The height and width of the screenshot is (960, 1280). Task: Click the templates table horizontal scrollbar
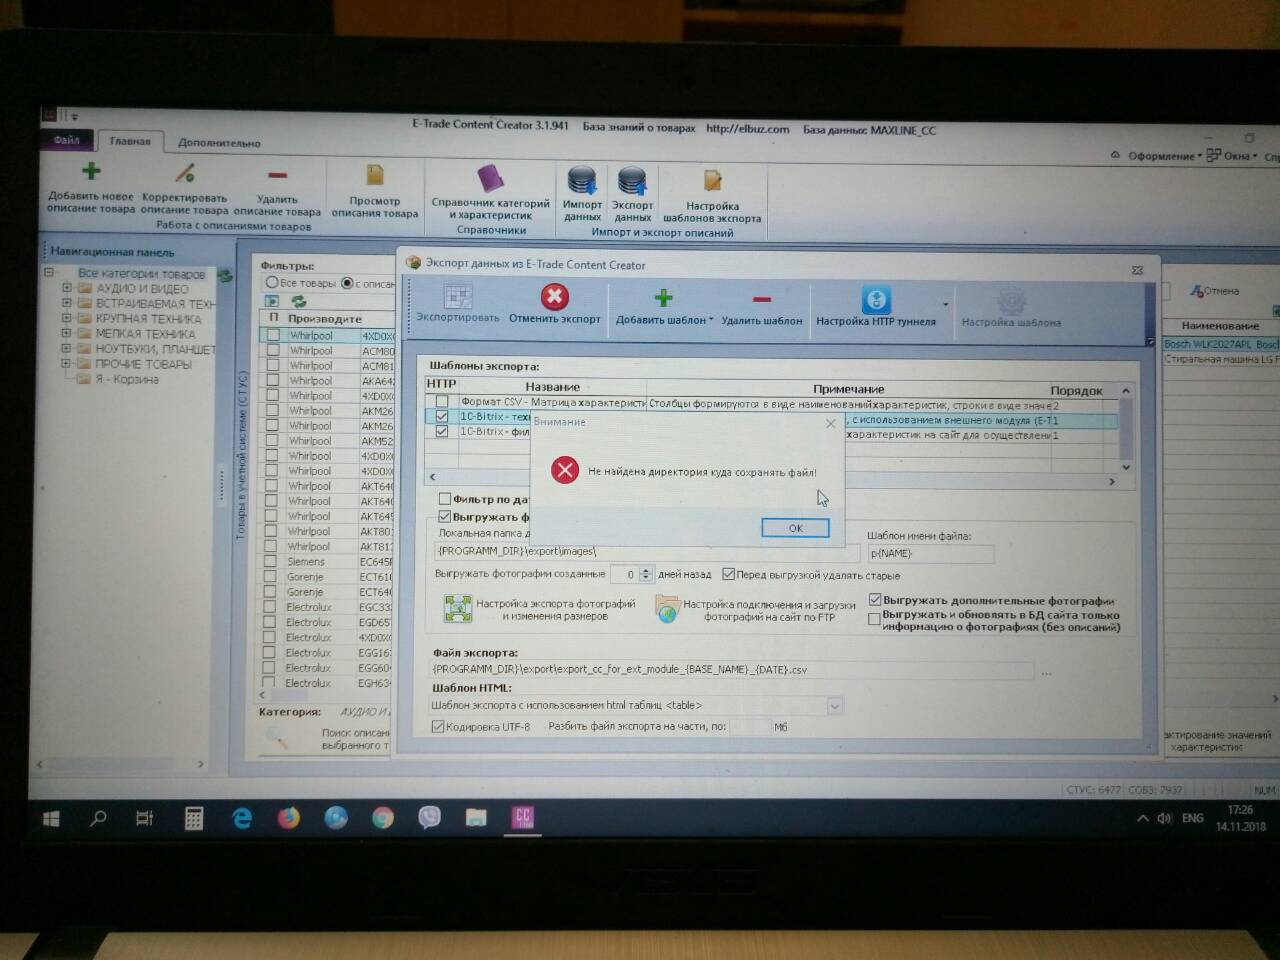771,480
